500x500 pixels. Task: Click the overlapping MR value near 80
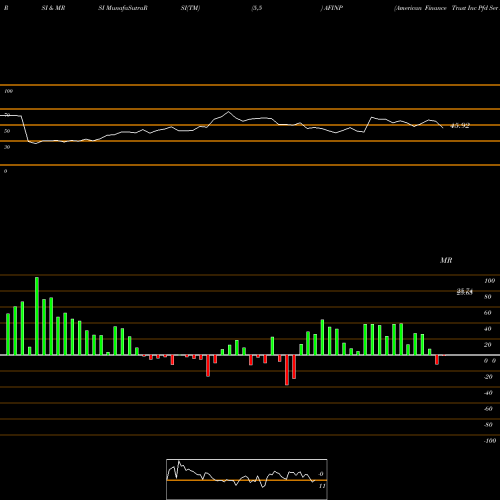465,292
